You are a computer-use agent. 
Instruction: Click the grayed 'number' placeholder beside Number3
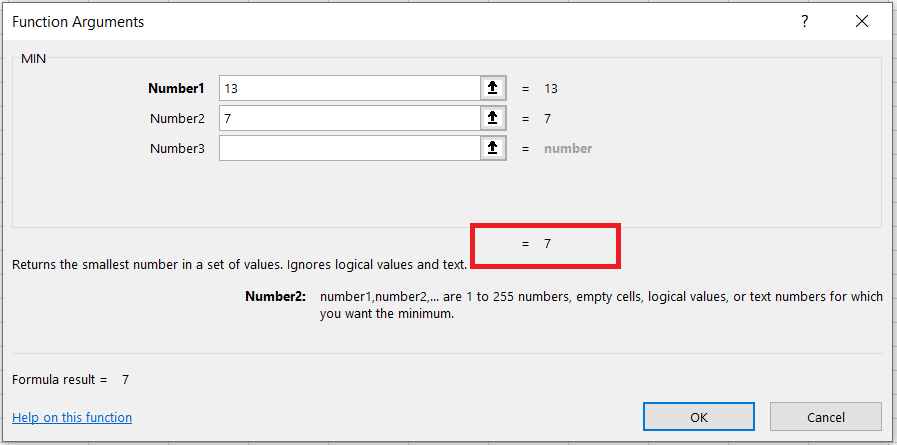pyautogui.click(x=568, y=148)
